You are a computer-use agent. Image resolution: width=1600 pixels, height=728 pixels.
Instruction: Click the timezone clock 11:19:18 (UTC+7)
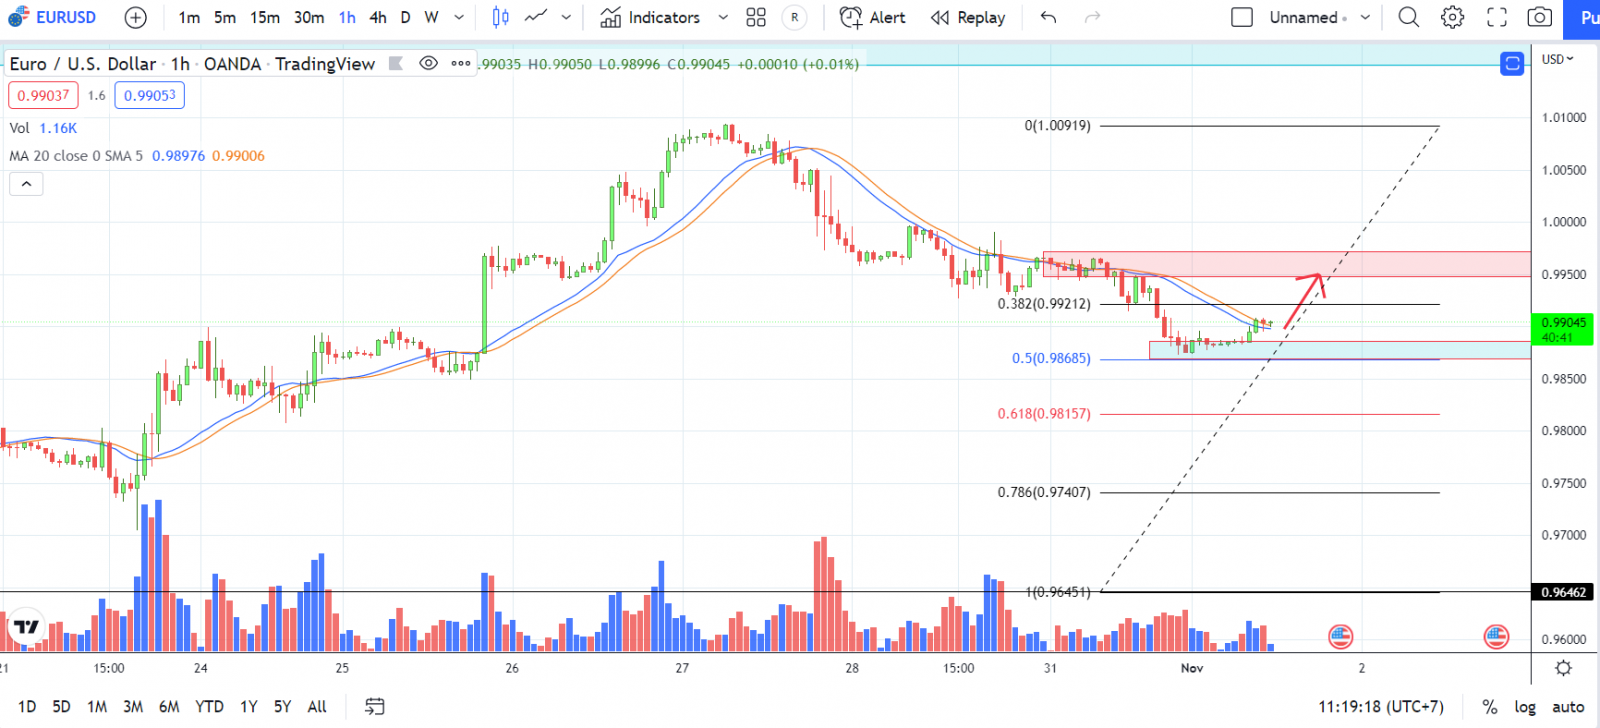click(x=1381, y=707)
